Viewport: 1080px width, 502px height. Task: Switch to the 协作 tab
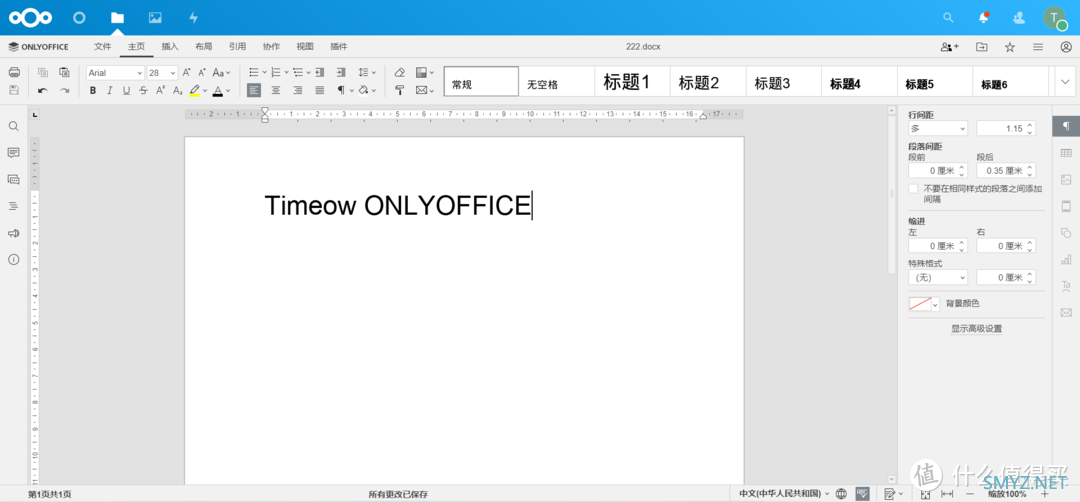coord(271,47)
